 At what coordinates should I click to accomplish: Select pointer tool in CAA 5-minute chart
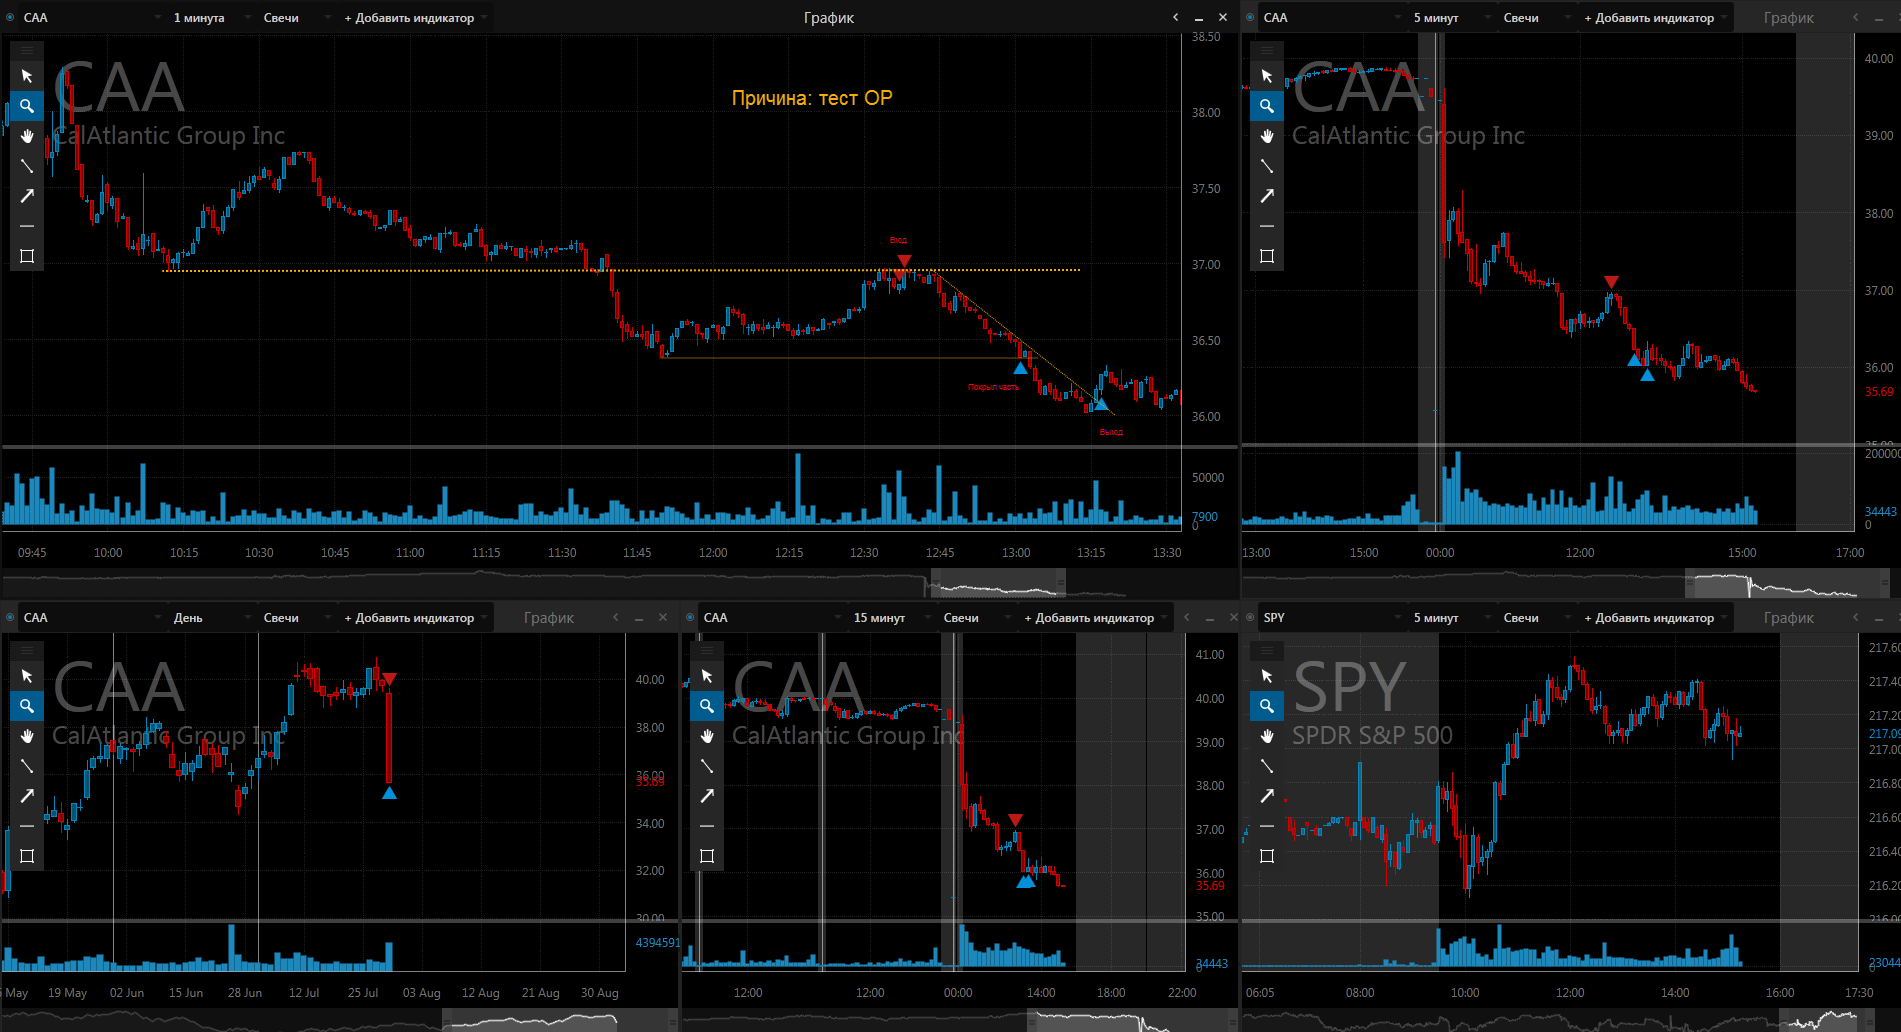click(x=1267, y=76)
